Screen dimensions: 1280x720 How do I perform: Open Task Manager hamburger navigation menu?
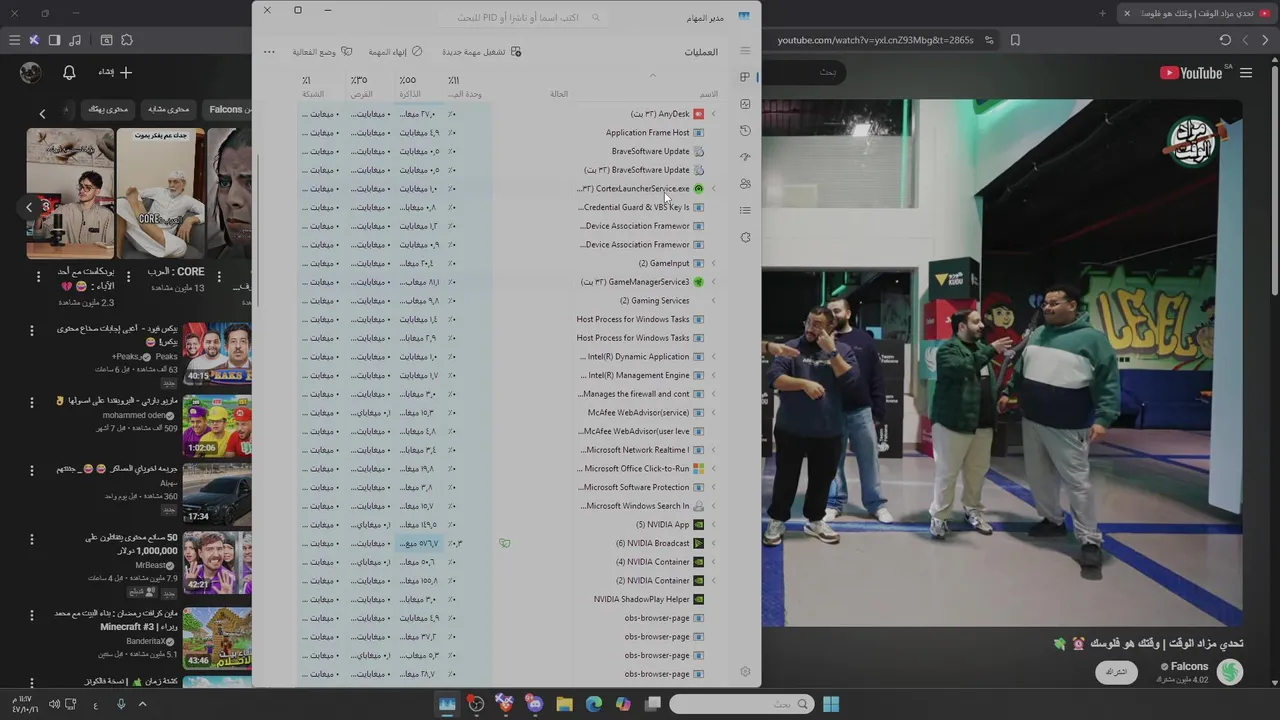coord(745,51)
